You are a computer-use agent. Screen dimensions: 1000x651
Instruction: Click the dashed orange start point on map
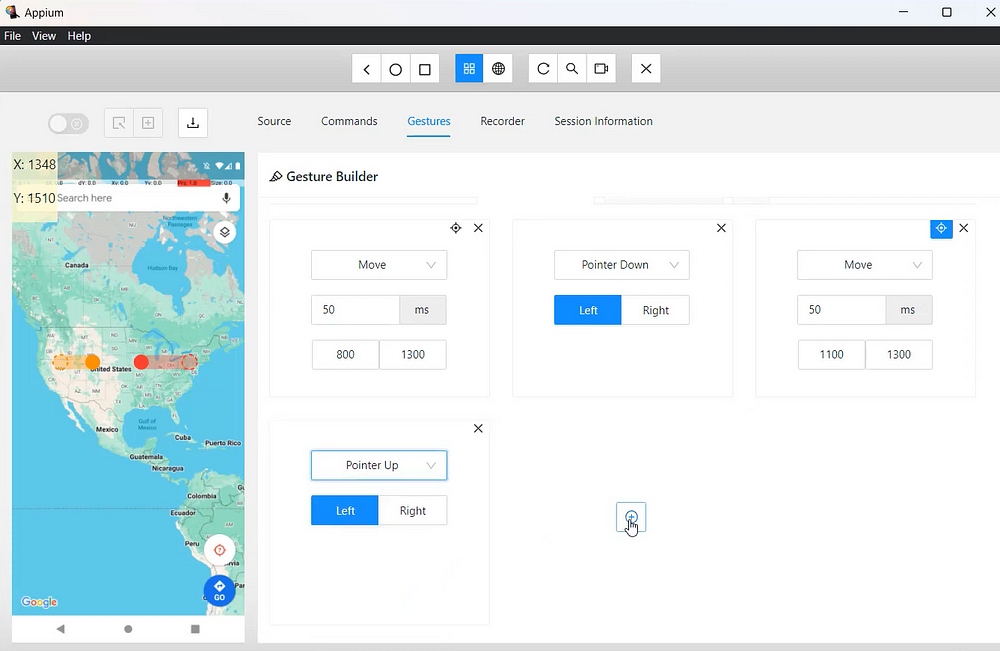click(60, 362)
